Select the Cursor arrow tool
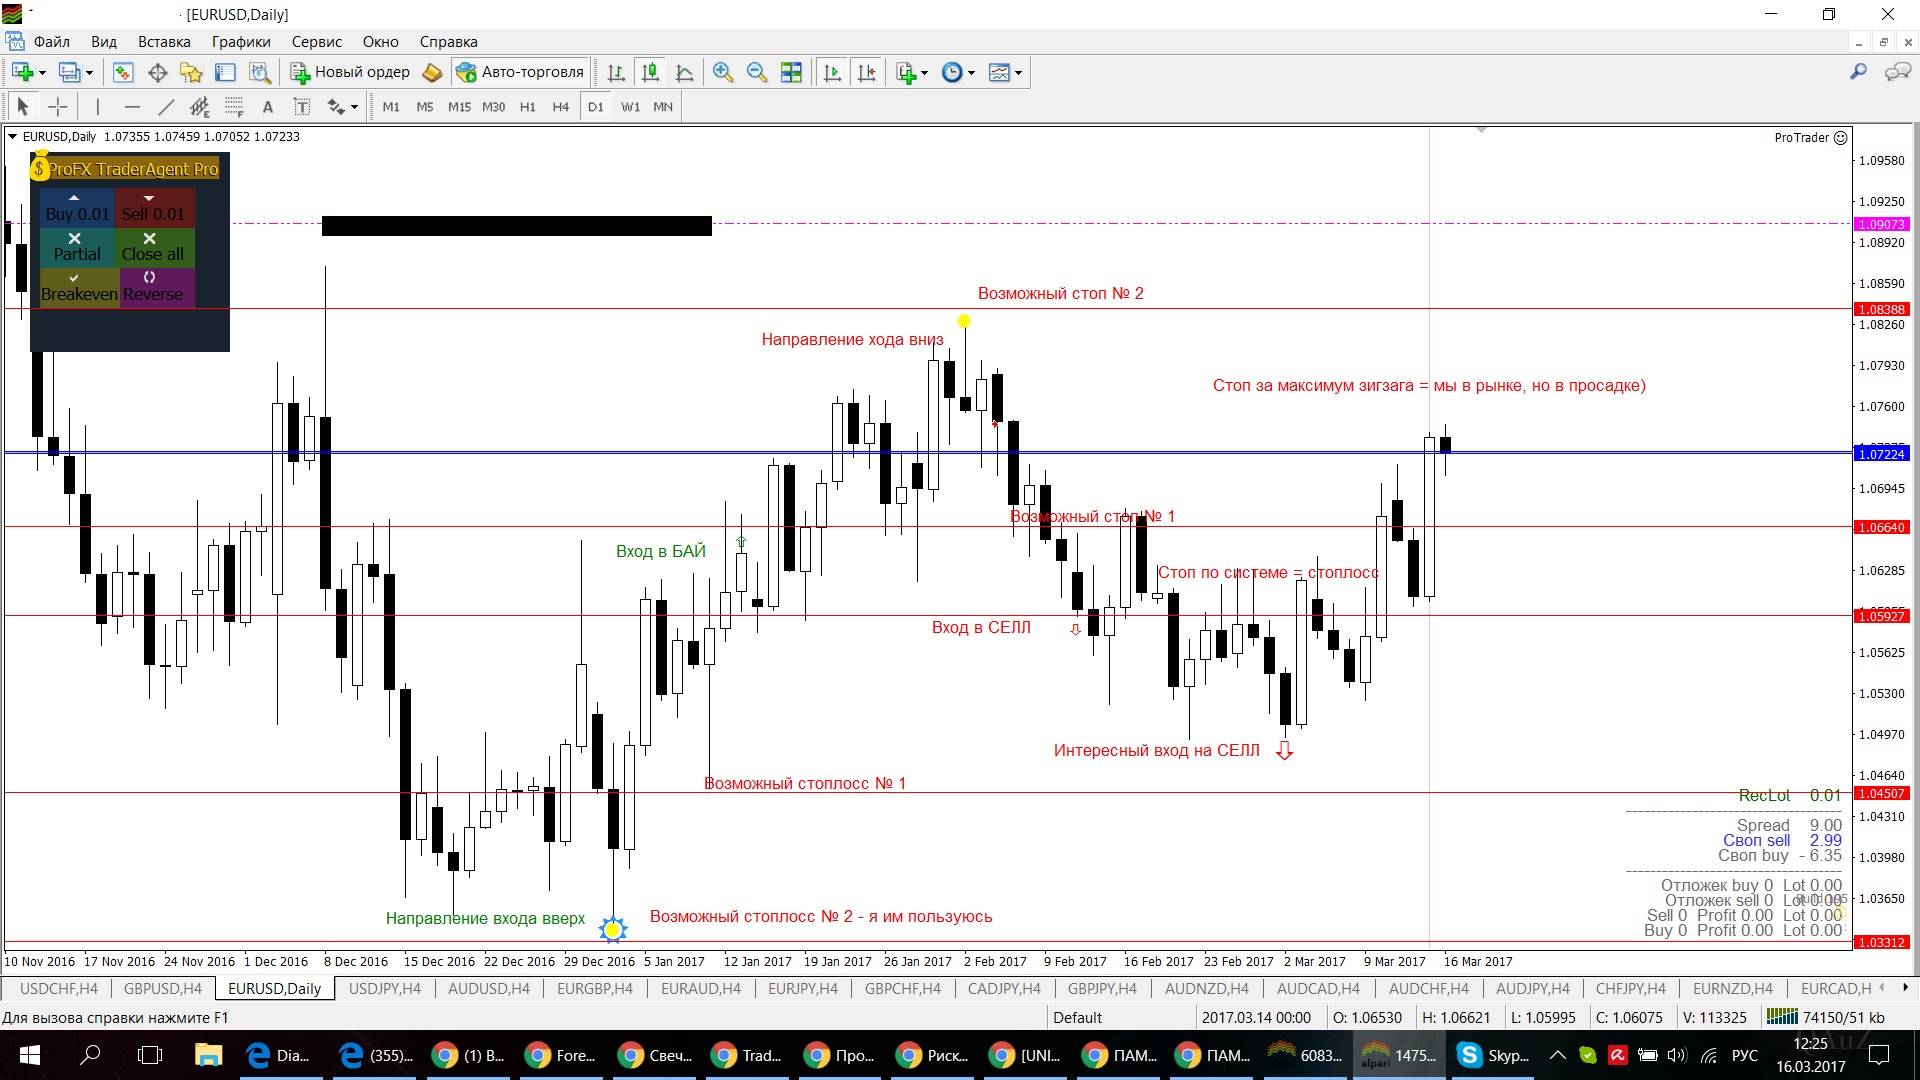The image size is (1920, 1080). tap(23, 106)
